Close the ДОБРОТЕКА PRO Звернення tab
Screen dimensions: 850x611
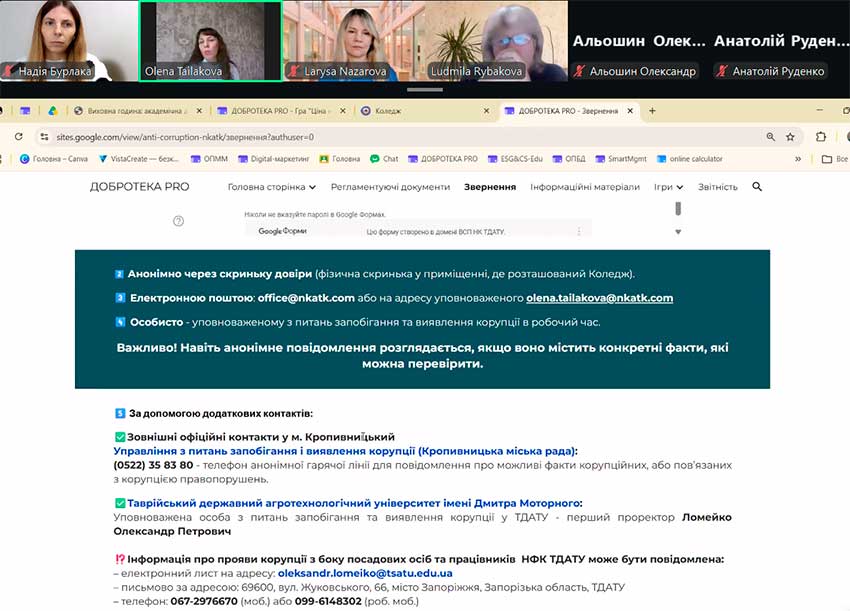(x=630, y=111)
